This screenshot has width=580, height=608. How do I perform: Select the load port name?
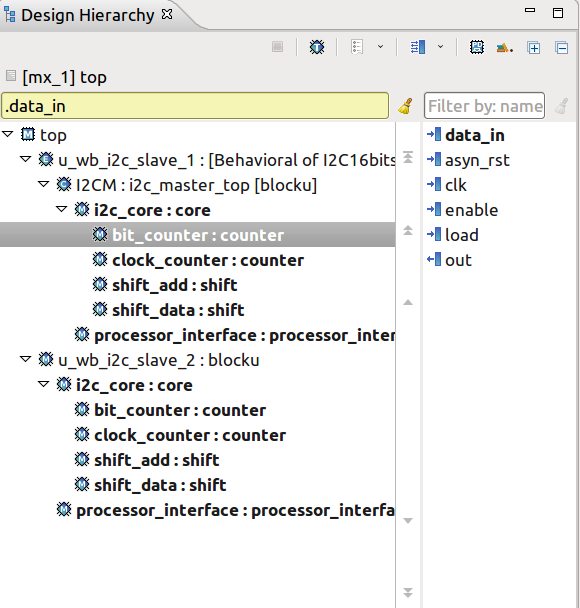(462, 235)
